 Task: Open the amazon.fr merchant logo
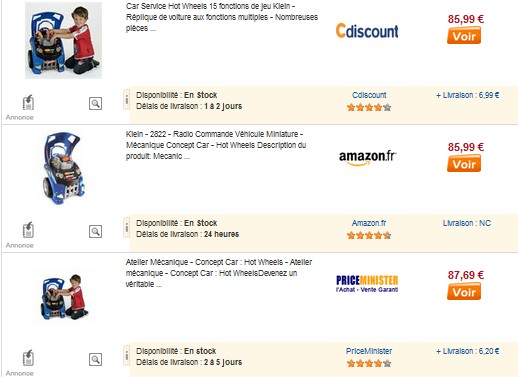pyautogui.click(x=368, y=158)
